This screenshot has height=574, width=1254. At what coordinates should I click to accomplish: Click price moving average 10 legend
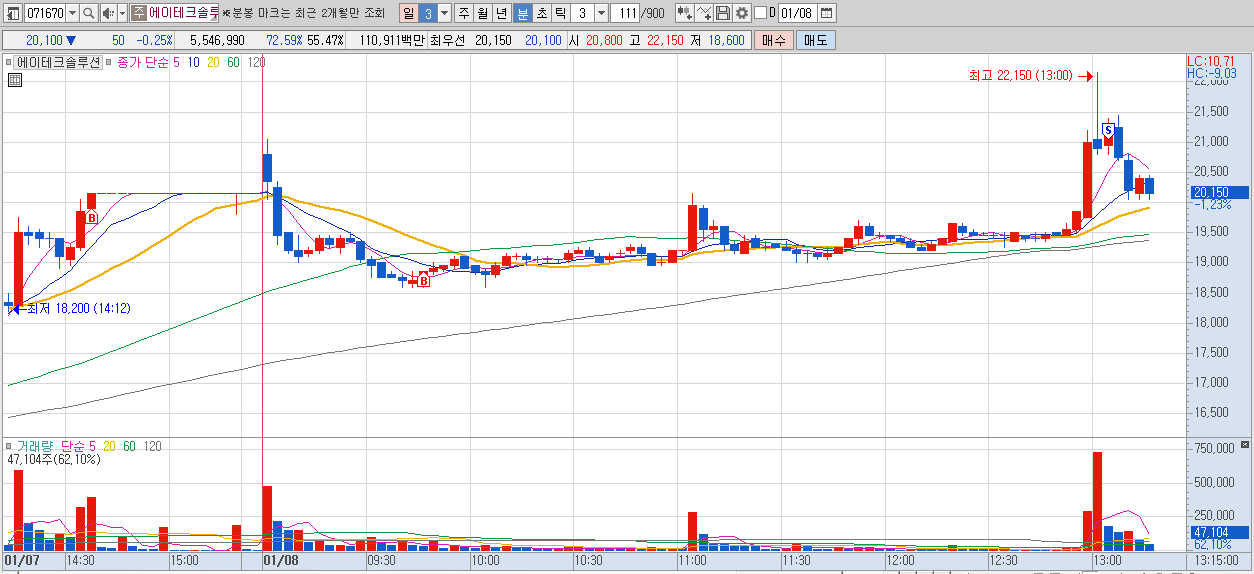tap(193, 62)
